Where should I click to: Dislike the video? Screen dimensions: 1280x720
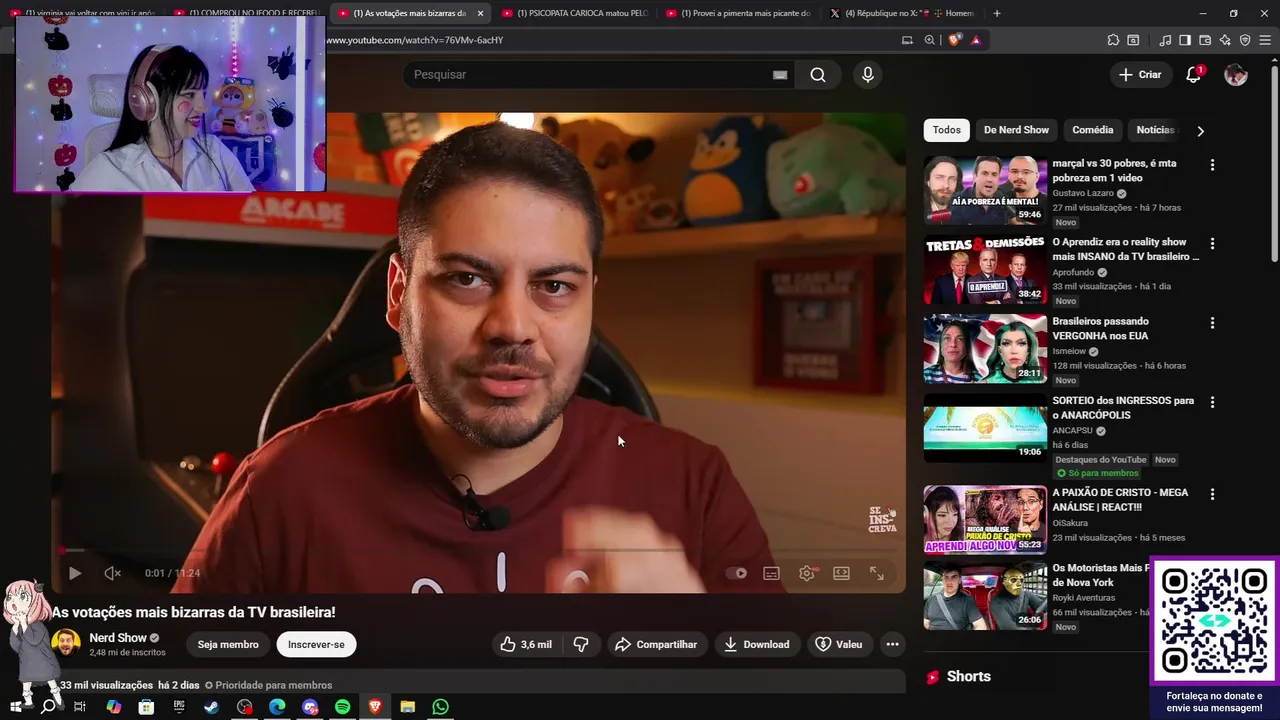pos(581,644)
